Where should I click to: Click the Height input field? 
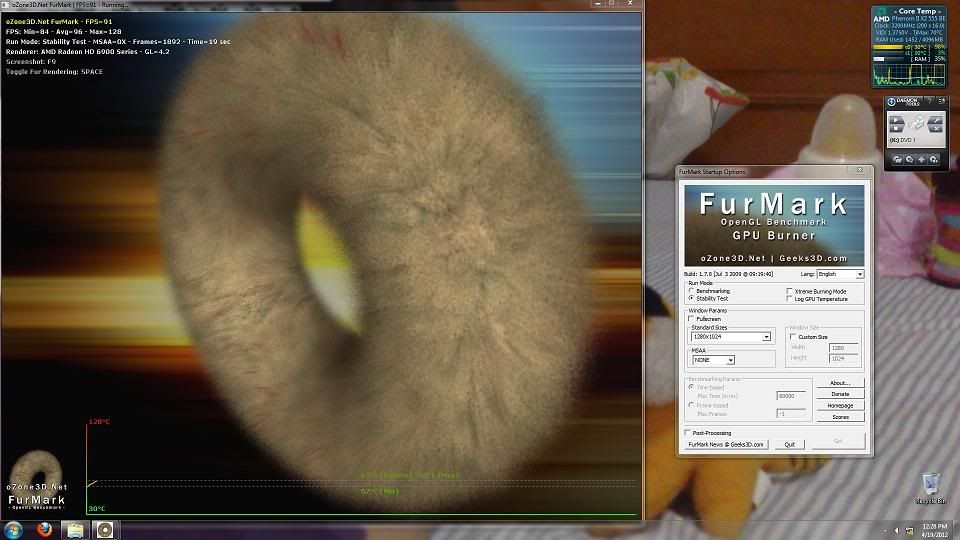coord(844,358)
